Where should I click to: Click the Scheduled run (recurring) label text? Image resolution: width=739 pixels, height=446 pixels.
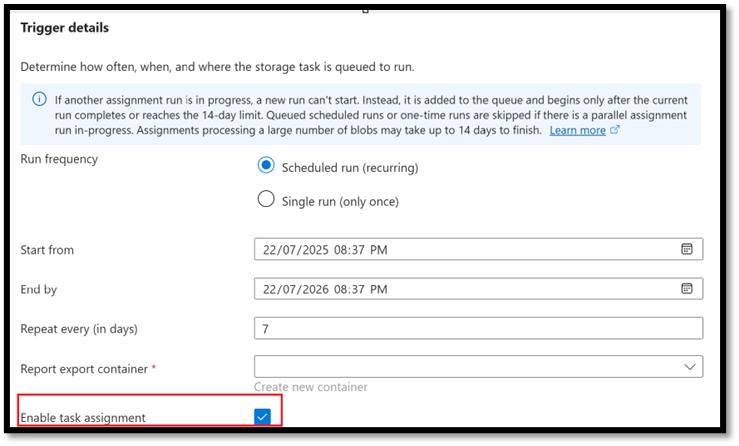click(x=350, y=168)
